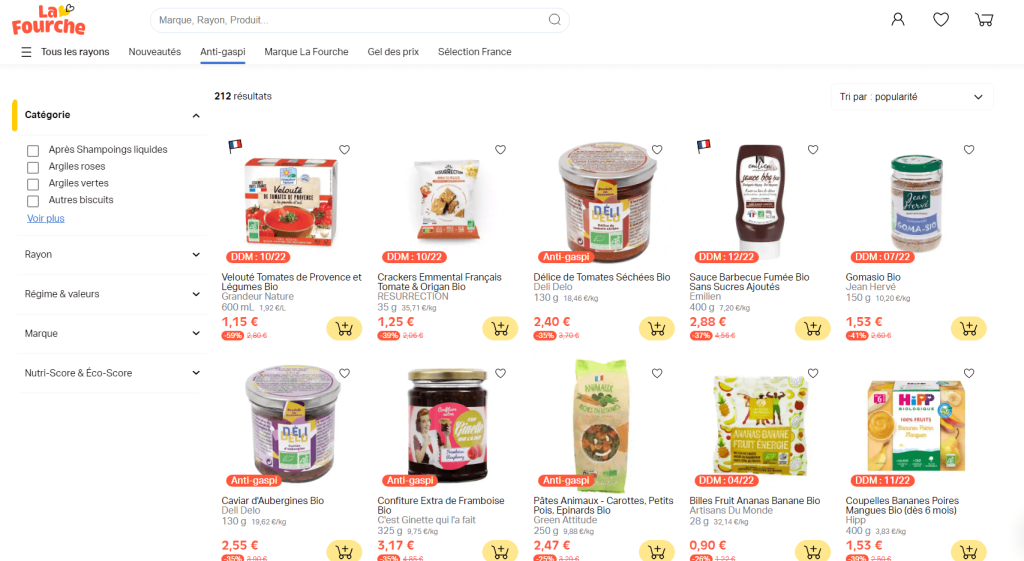Favorite the Gomasio Bio product
Viewport: 1024px width, 561px height.
[969, 150]
